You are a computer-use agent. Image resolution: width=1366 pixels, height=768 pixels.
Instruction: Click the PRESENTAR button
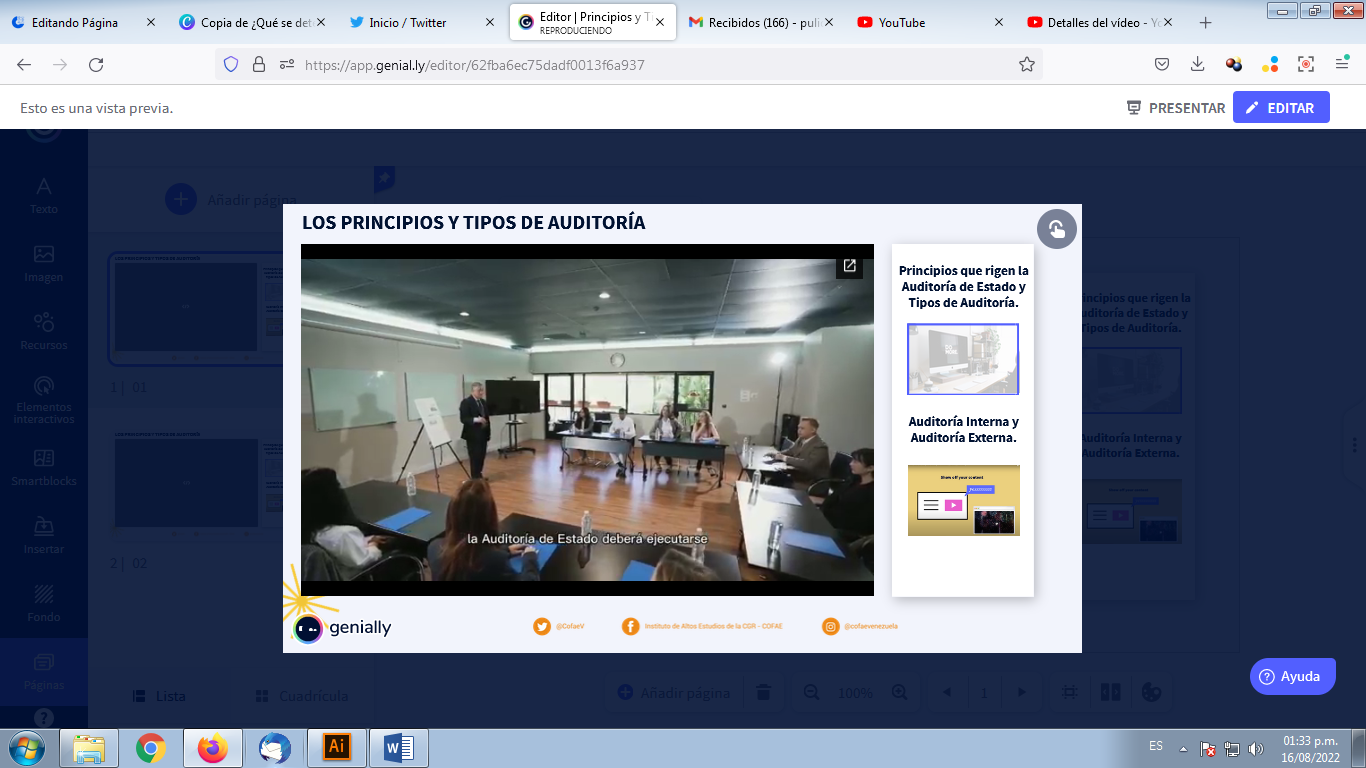pos(1175,108)
